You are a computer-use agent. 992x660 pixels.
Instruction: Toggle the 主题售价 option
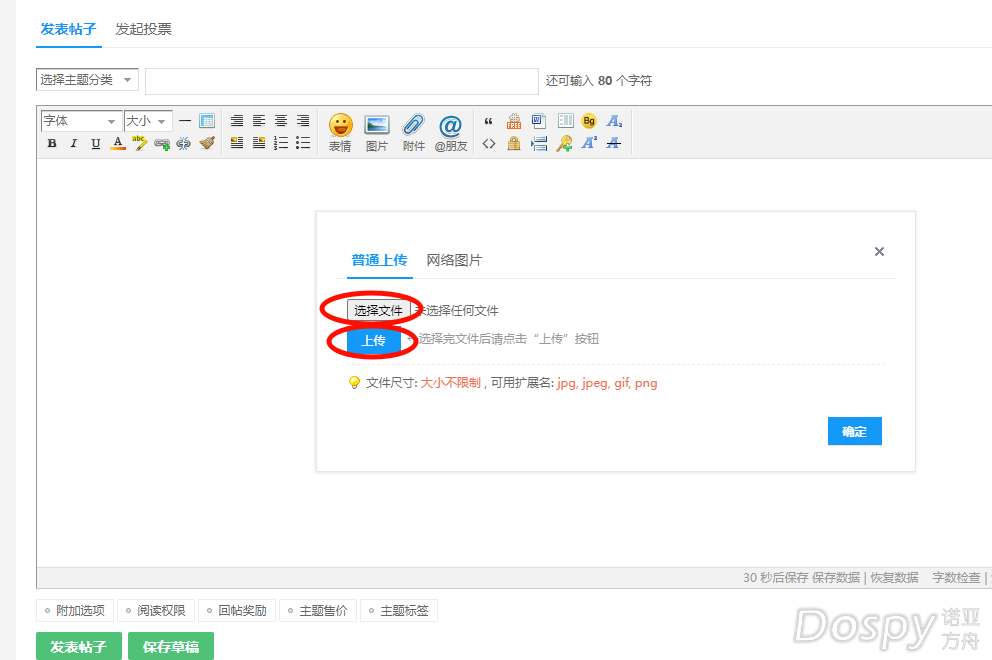pyautogui.click(x=318, y=611)
